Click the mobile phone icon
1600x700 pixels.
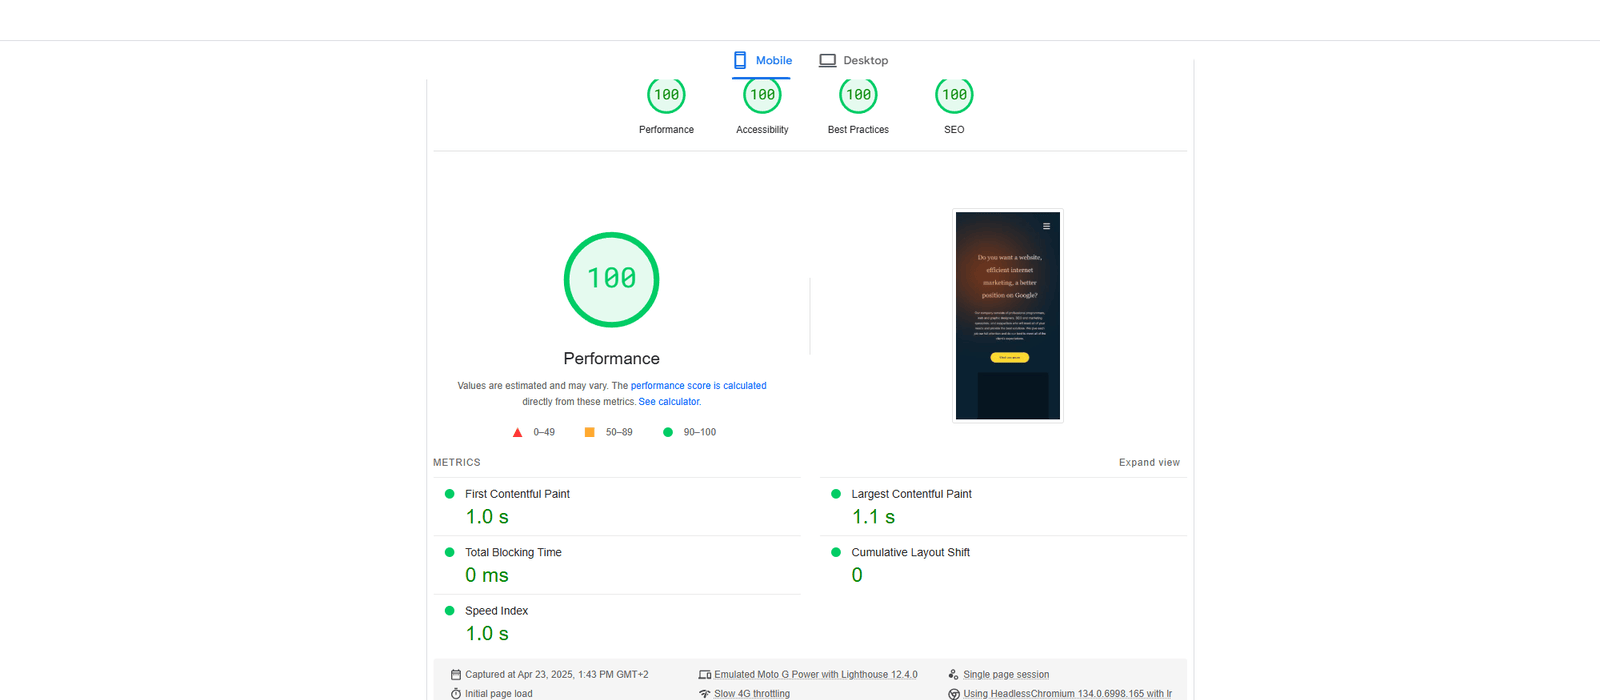coord(740,60)
